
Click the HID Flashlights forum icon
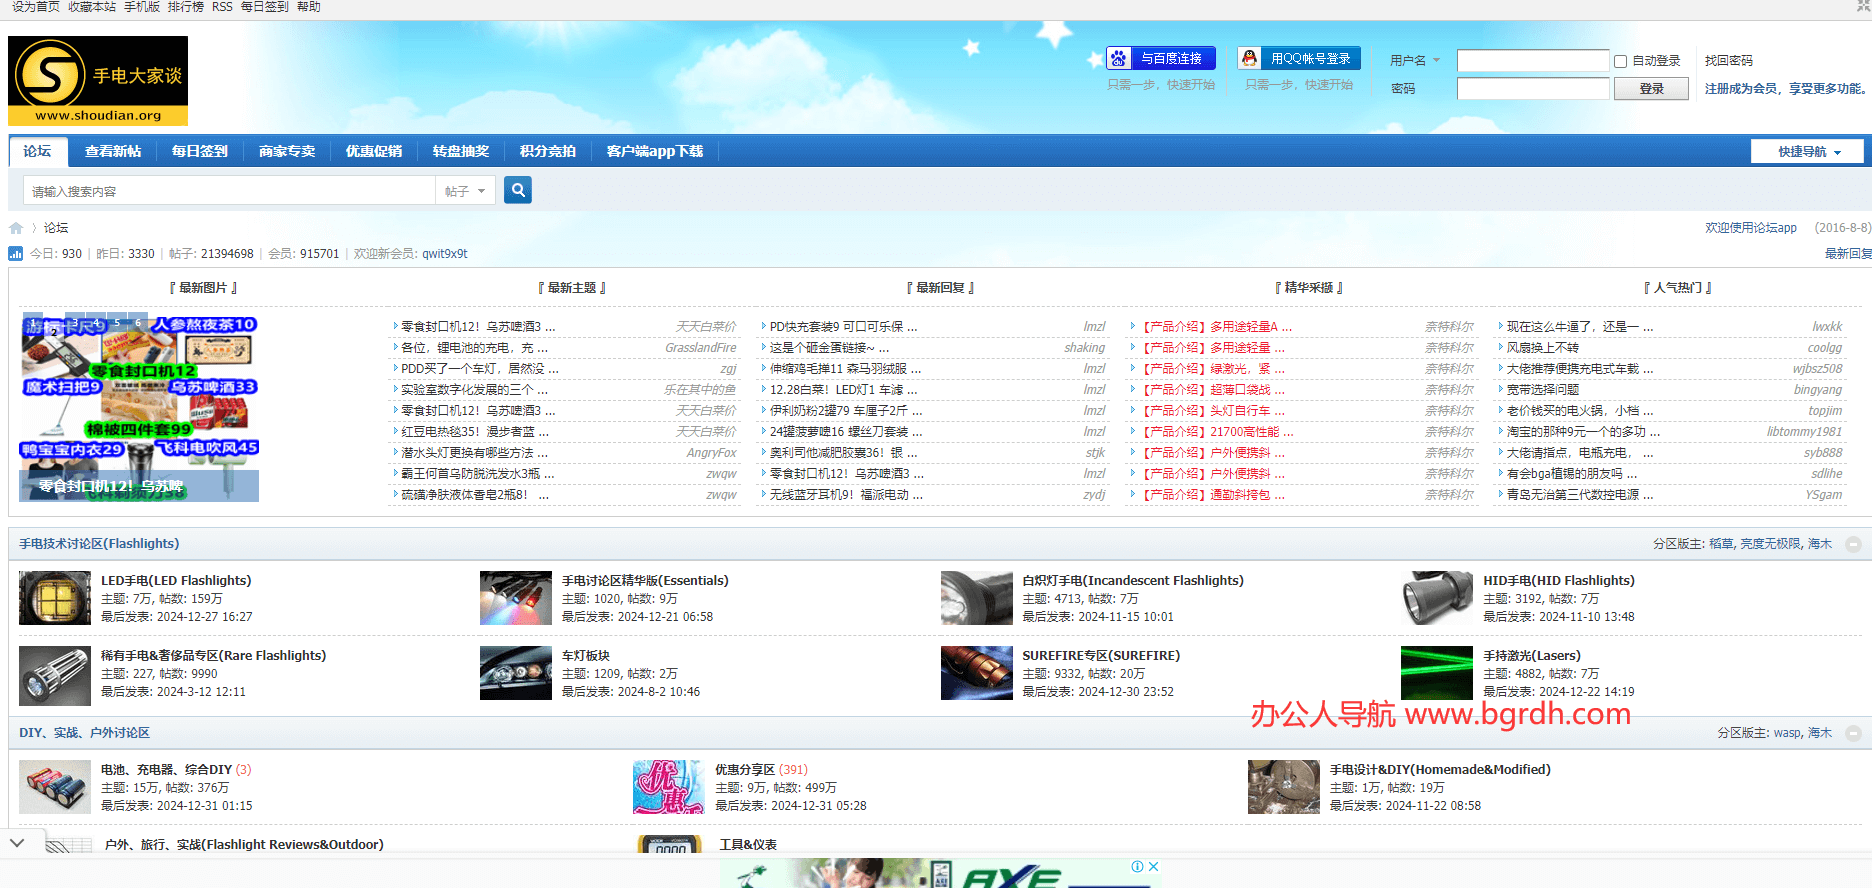(x=1437, y=598)
